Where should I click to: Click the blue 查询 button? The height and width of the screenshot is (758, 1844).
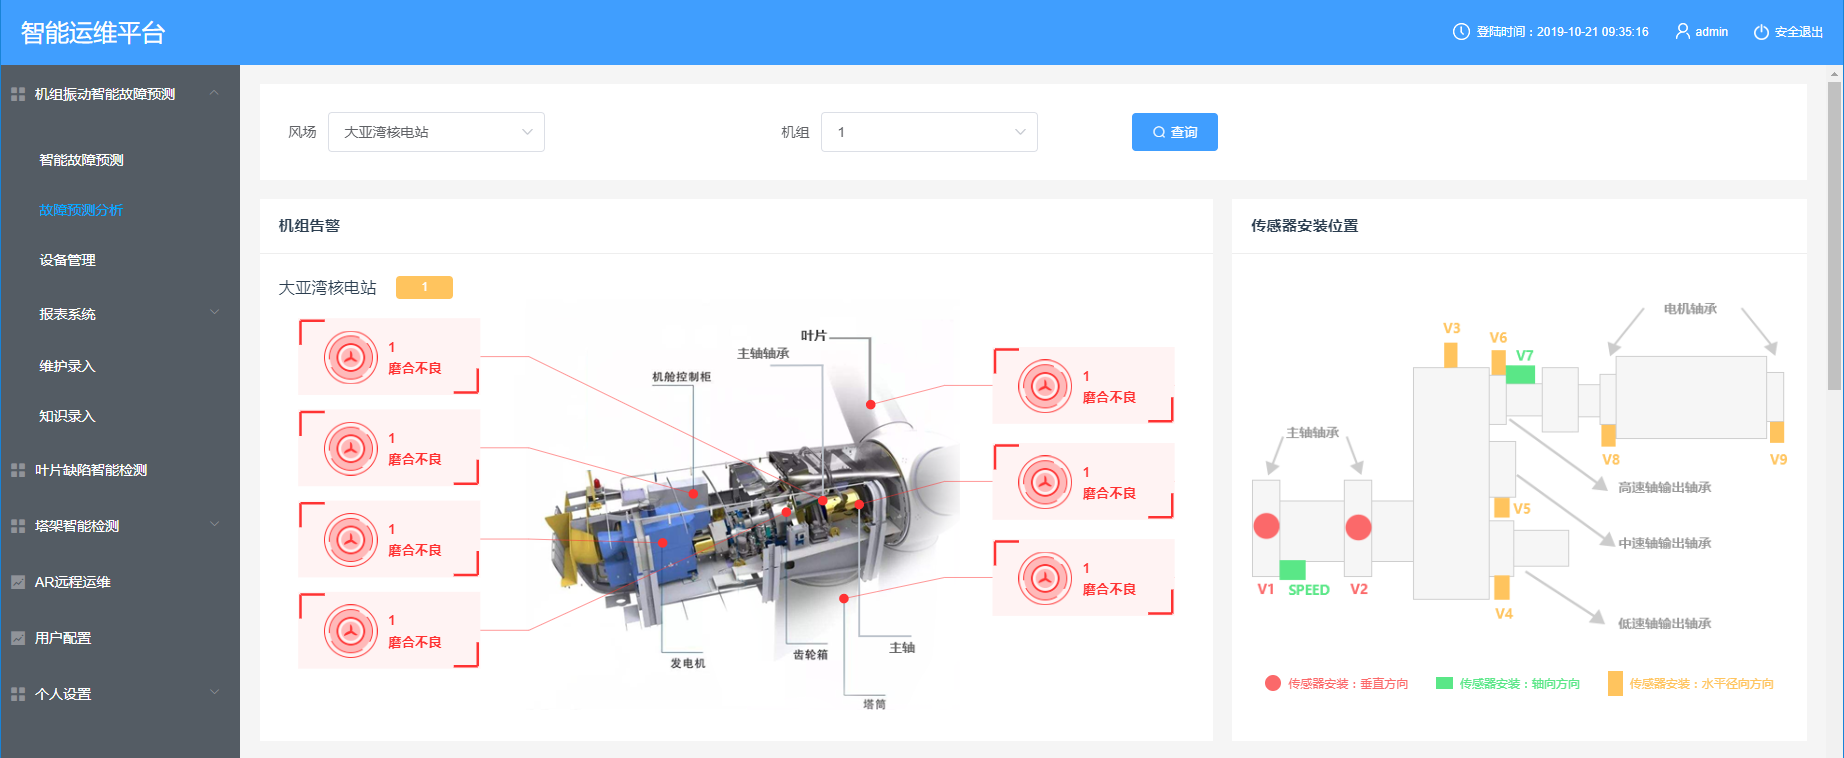pos(1175,132)
